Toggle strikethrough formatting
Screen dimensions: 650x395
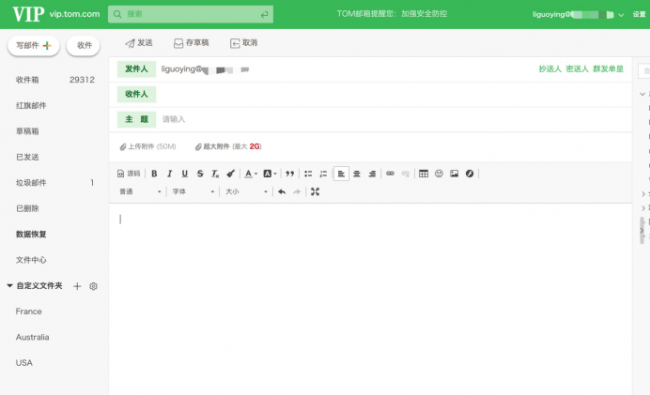pyautogui.click(x=200, y=174)
